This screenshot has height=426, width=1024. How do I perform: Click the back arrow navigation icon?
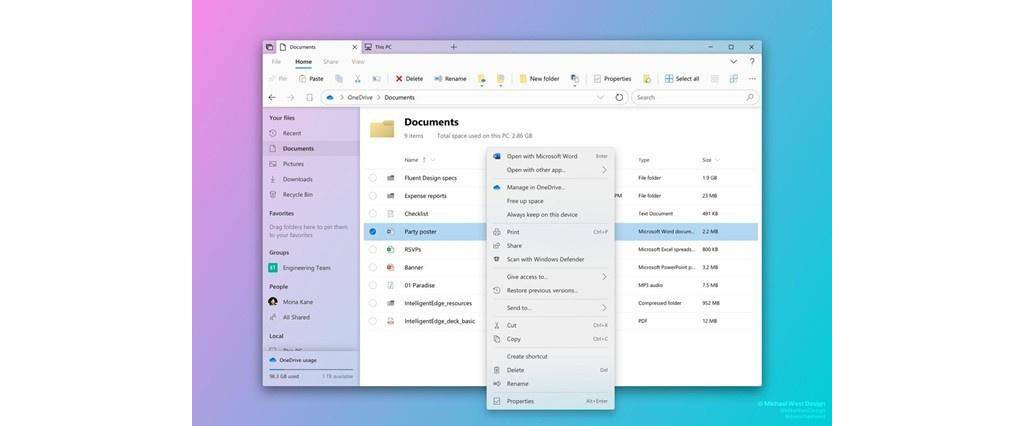tap(272, 97)
